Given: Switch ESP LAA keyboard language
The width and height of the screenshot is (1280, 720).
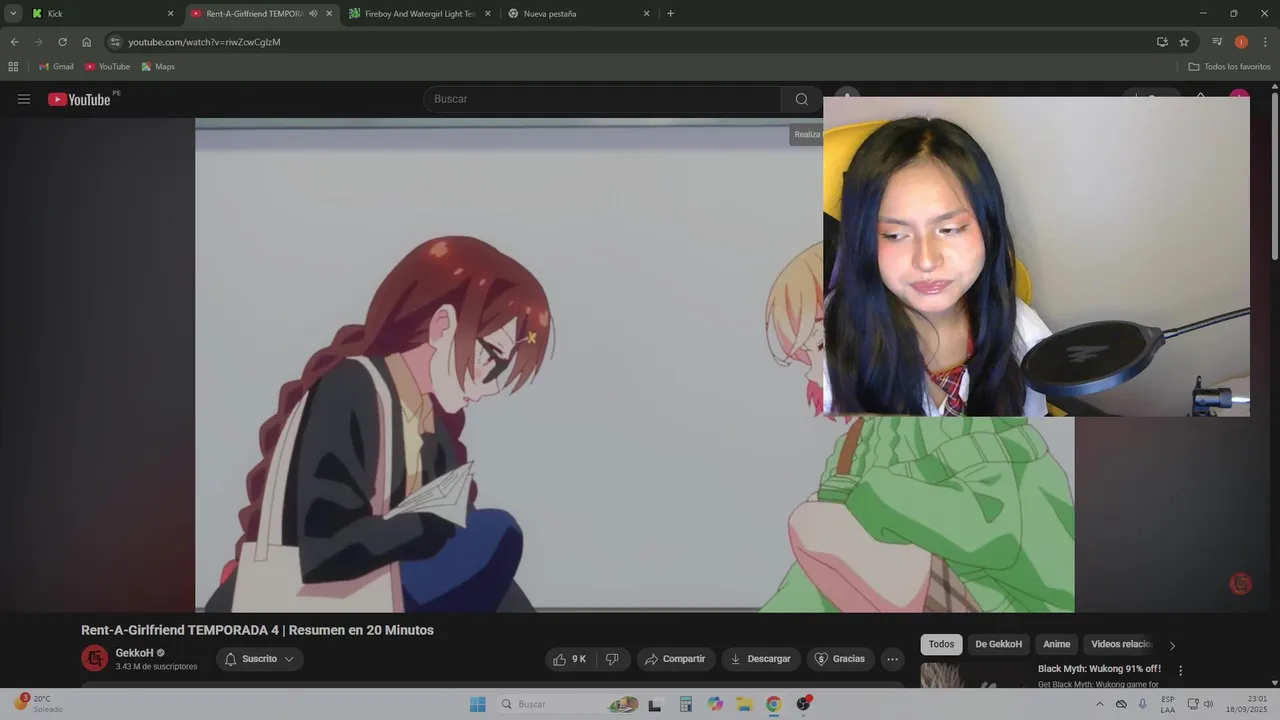Looking at the screenshot, I should pyautogui.click(x=1168, y=704).
